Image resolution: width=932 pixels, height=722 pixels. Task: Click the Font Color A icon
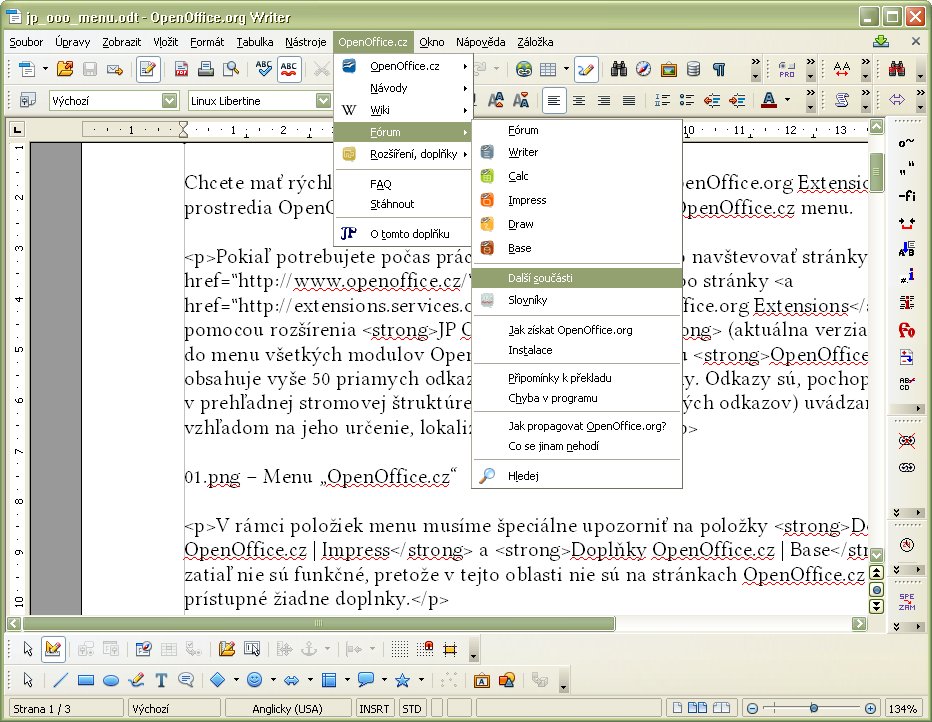(x=769, y=100)
